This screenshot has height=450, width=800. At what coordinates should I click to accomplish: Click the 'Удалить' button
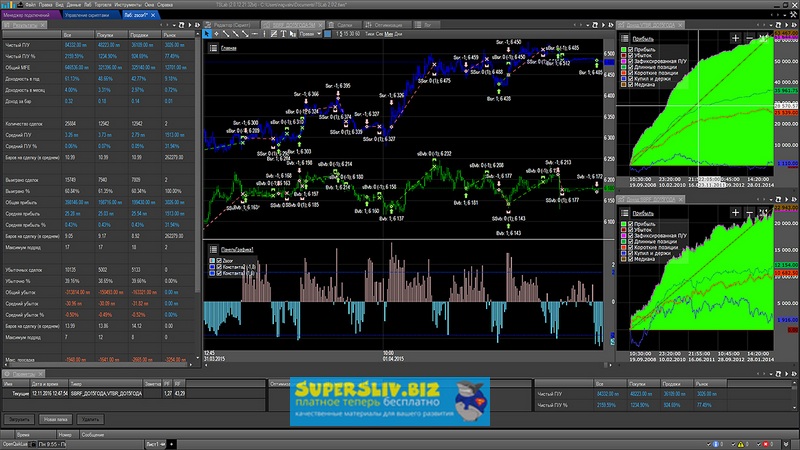(x=92, y=420)
